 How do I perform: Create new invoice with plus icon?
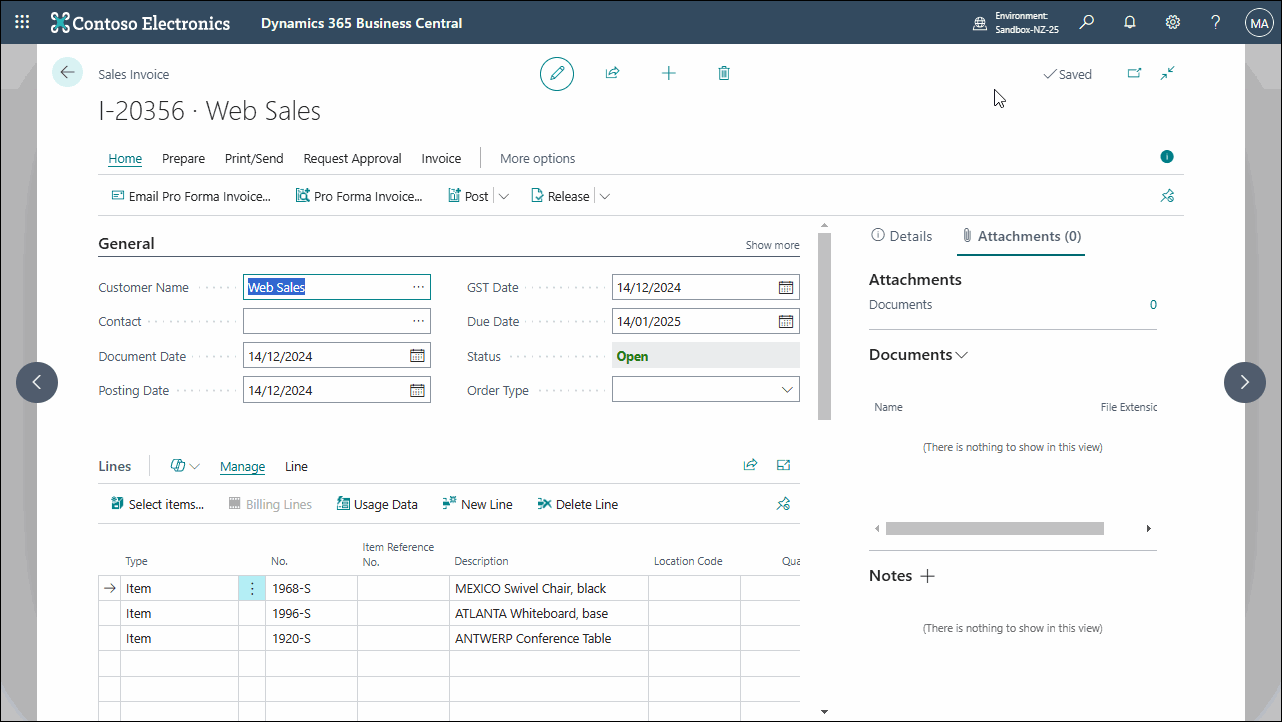pos(669,73)
